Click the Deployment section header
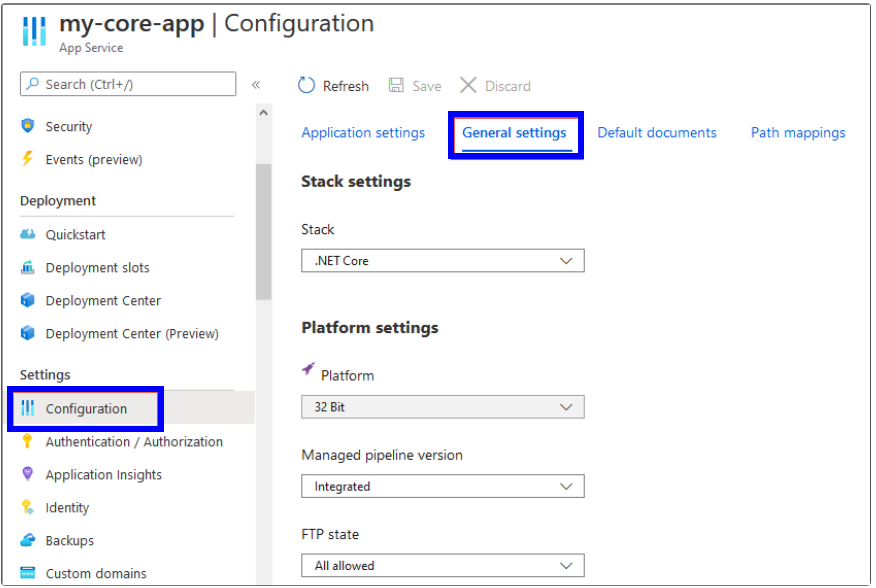This screenshot has width=876, height=588. 58,201
